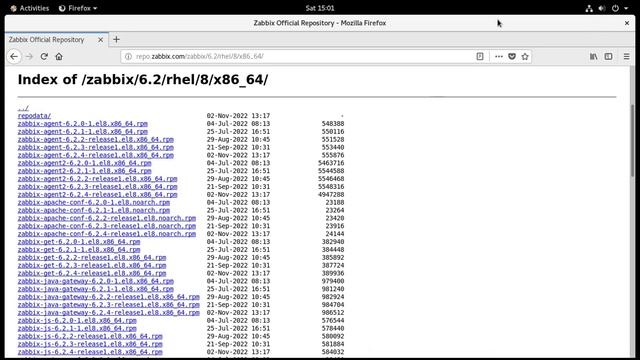Image resolution: width=640 pixels, height=360 pixels.
Task: Download zabbix-js-6.2.2-release1.el8.x86_64.rpm
Action: 90,336
